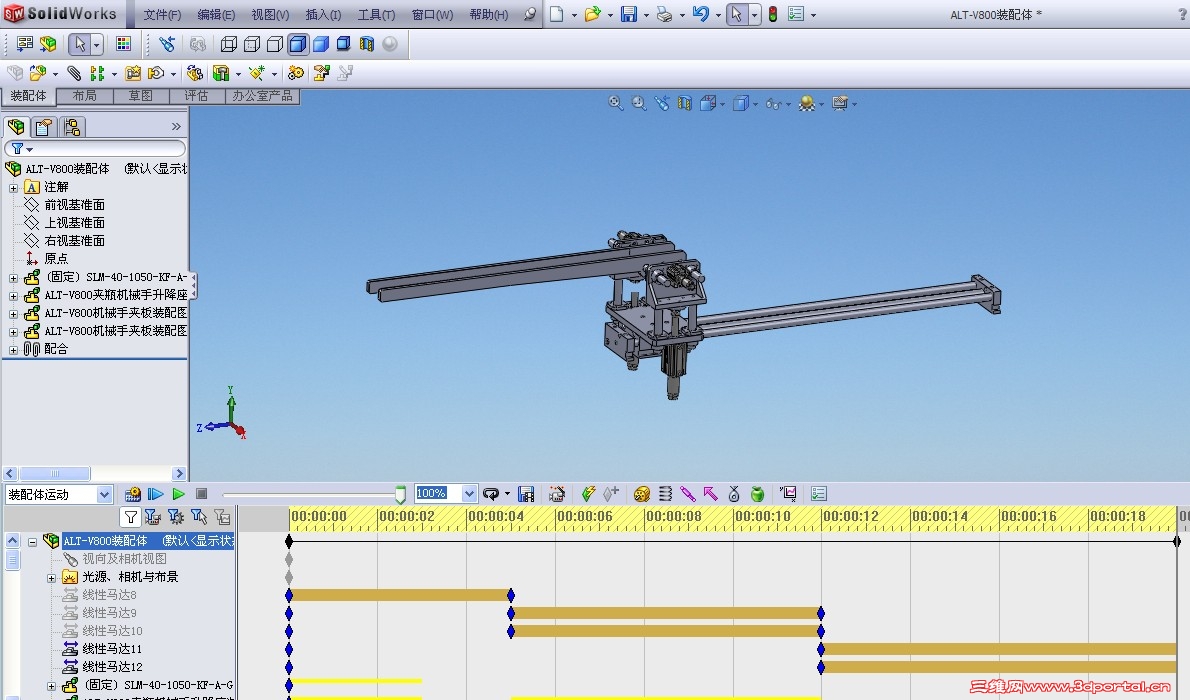This screenshot has height=700, width=1190.
Task: Click the Save Animation icon in motion toolbar
Action: pyautogui.click(x=526, y=494)
